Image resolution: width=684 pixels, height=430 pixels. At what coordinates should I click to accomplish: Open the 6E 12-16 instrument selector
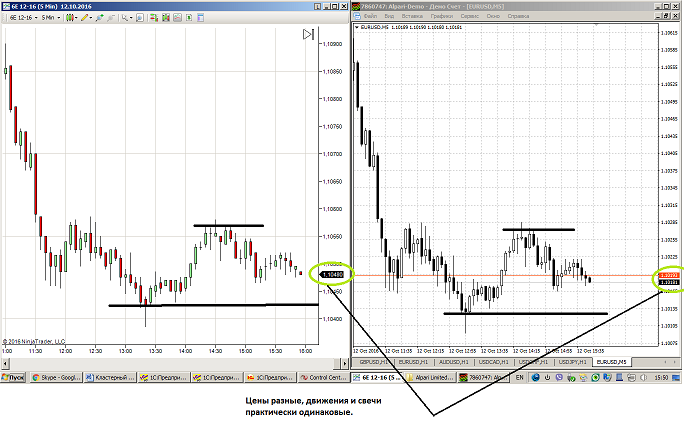[x=23, y=17]
